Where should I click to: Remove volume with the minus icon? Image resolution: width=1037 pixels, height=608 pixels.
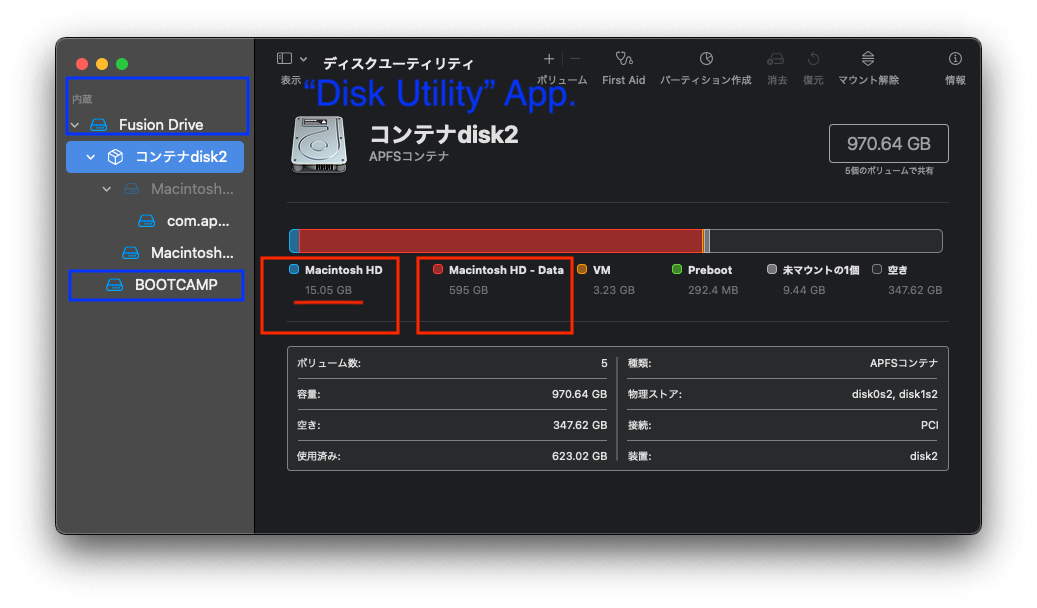tap(575, 59)
